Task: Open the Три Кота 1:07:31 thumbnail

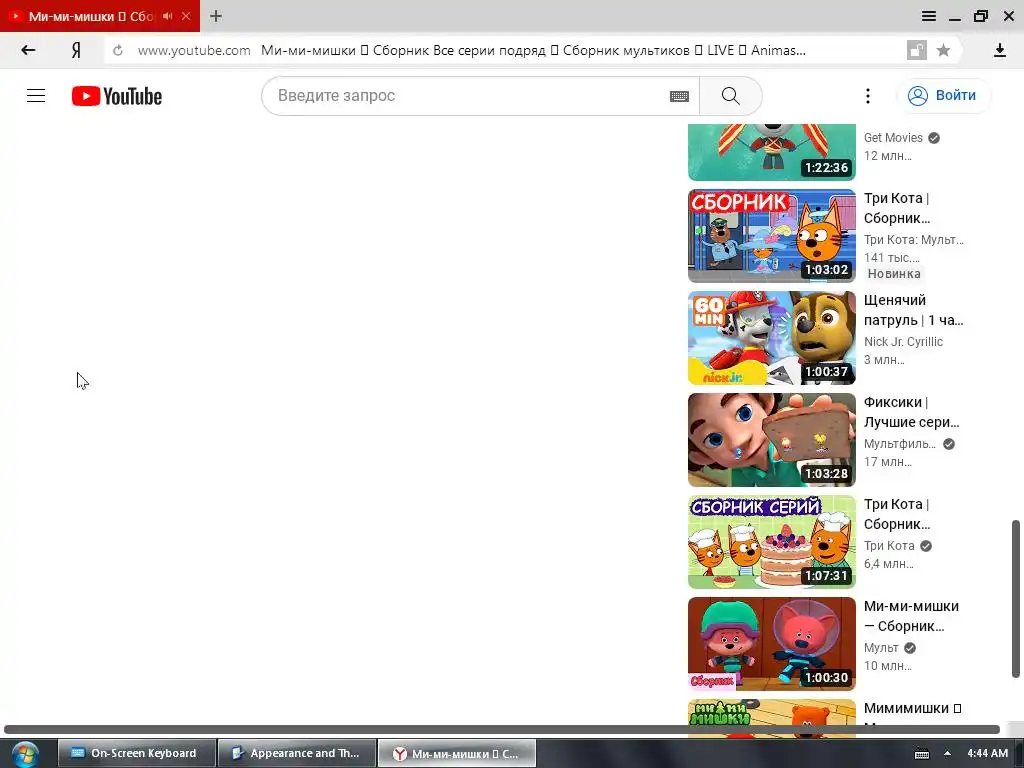Action: tap(772, 541)
